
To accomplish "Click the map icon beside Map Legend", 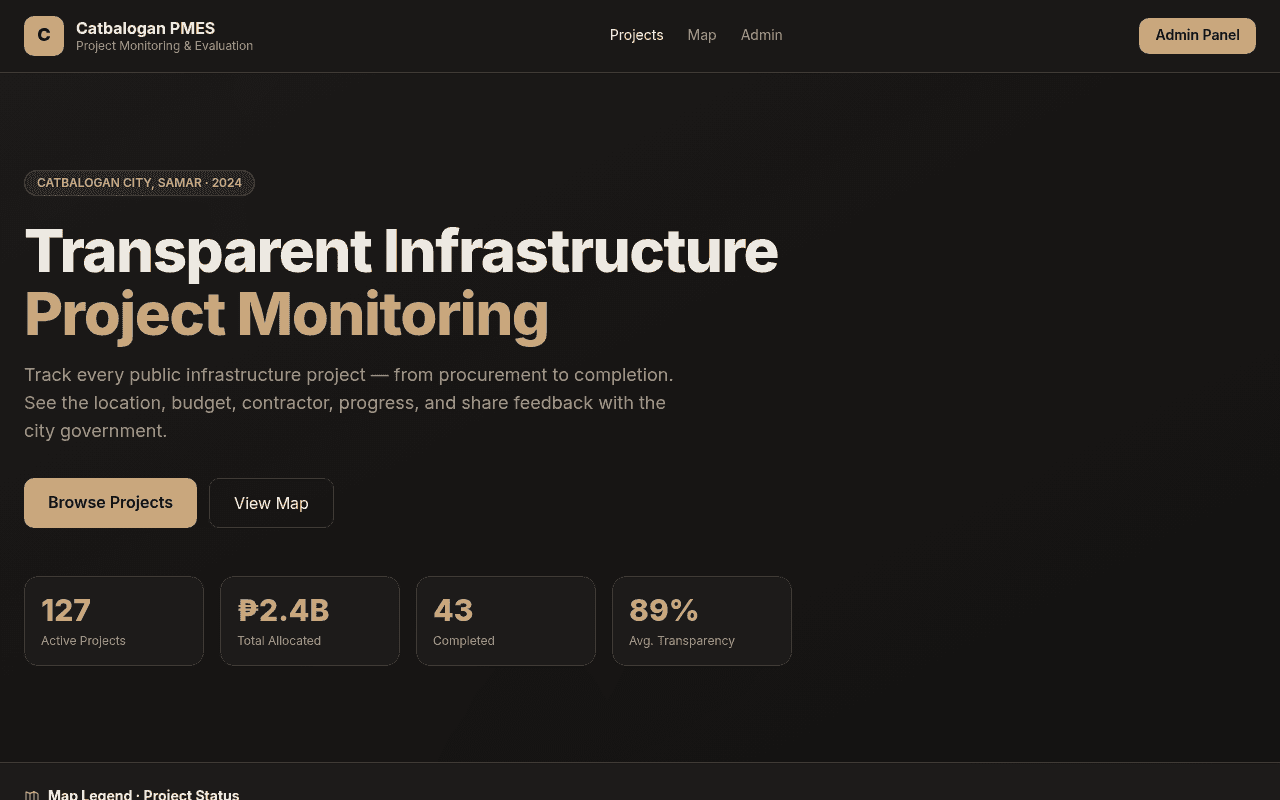I will coord(32,795).
